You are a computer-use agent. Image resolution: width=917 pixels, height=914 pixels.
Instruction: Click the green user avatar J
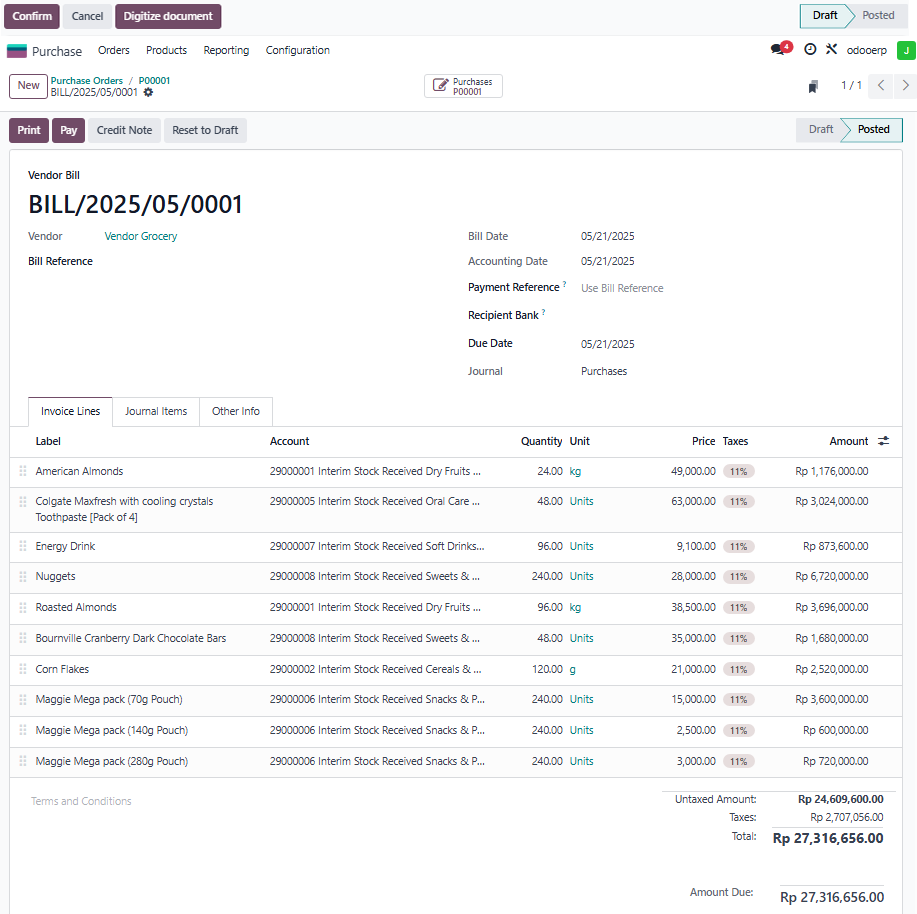pyautogui.click(x=906, y=50)
